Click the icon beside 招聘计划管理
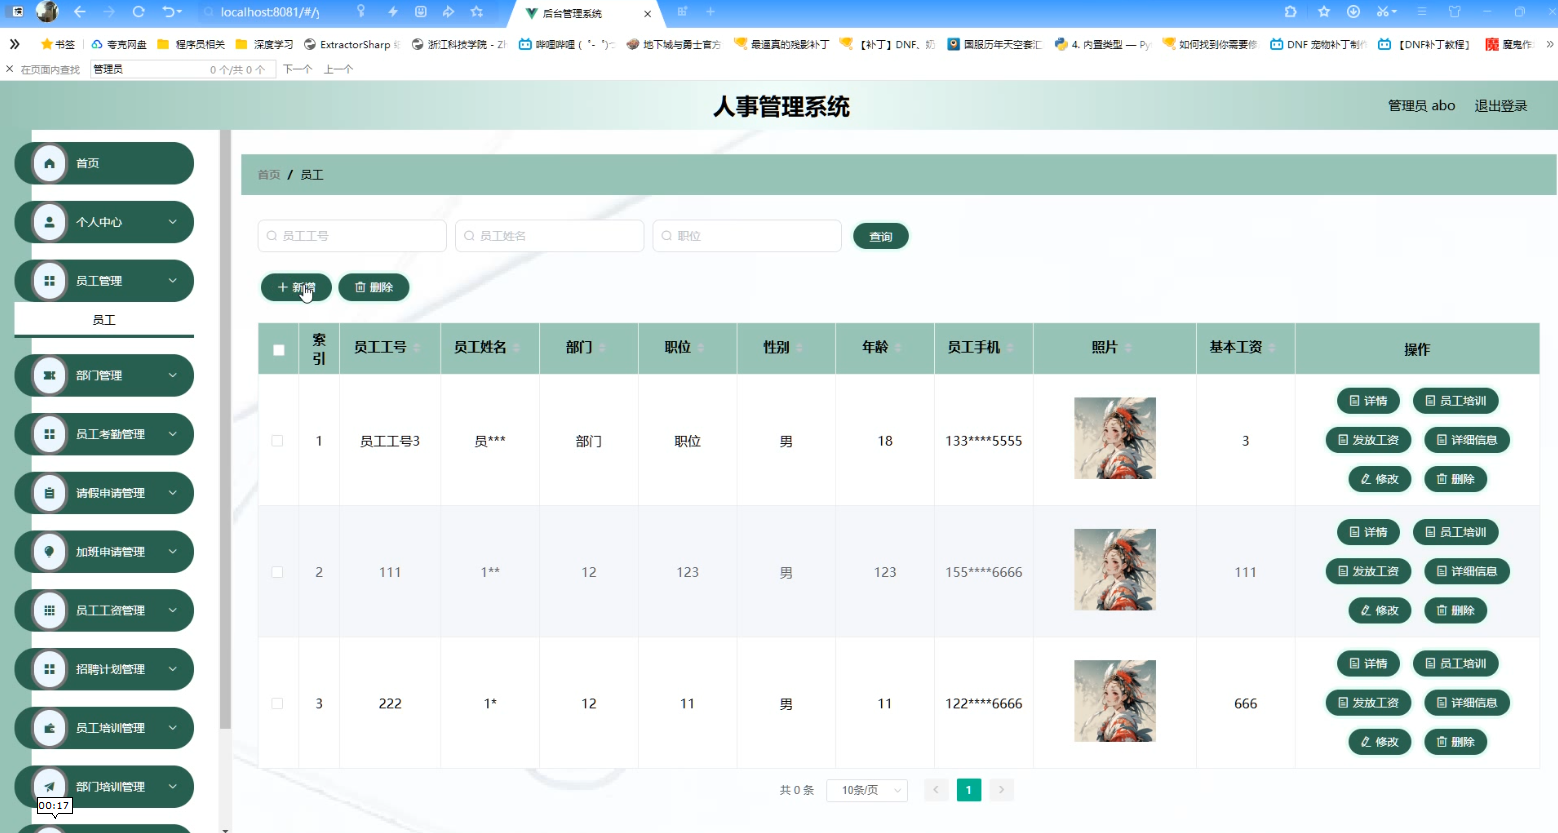1558x833 pixels. (49, 669)
